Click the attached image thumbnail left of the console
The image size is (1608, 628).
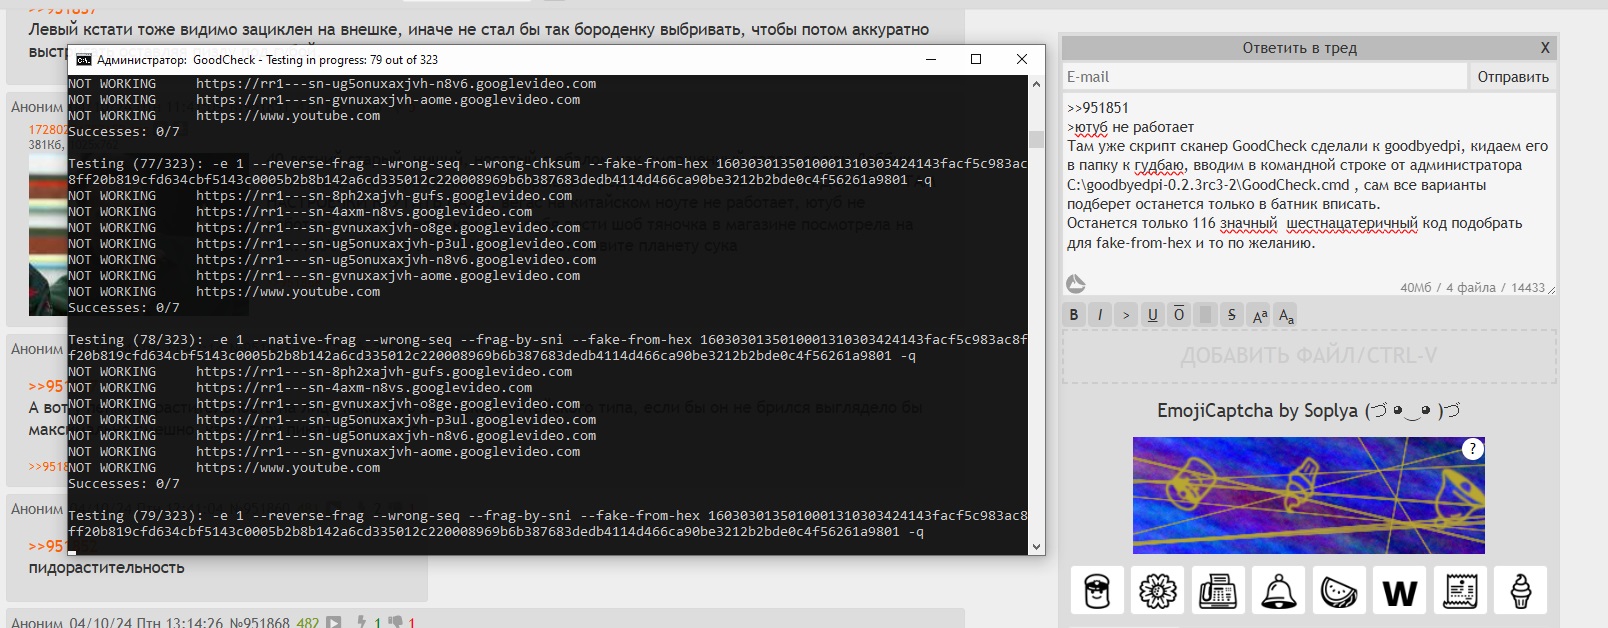[48, 235]
